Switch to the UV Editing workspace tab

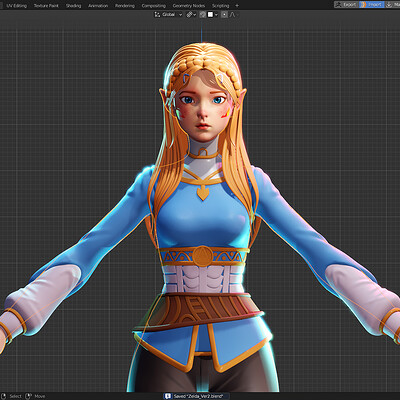point(16,6)
